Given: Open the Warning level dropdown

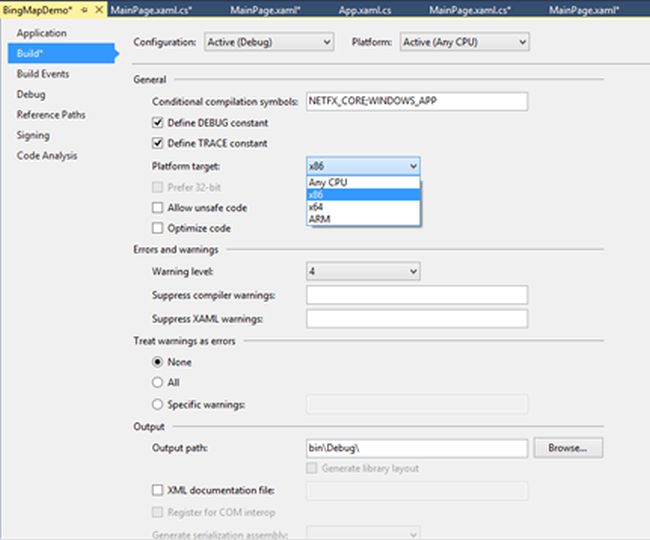Looking at the screenshot, I should pos(363,271).
